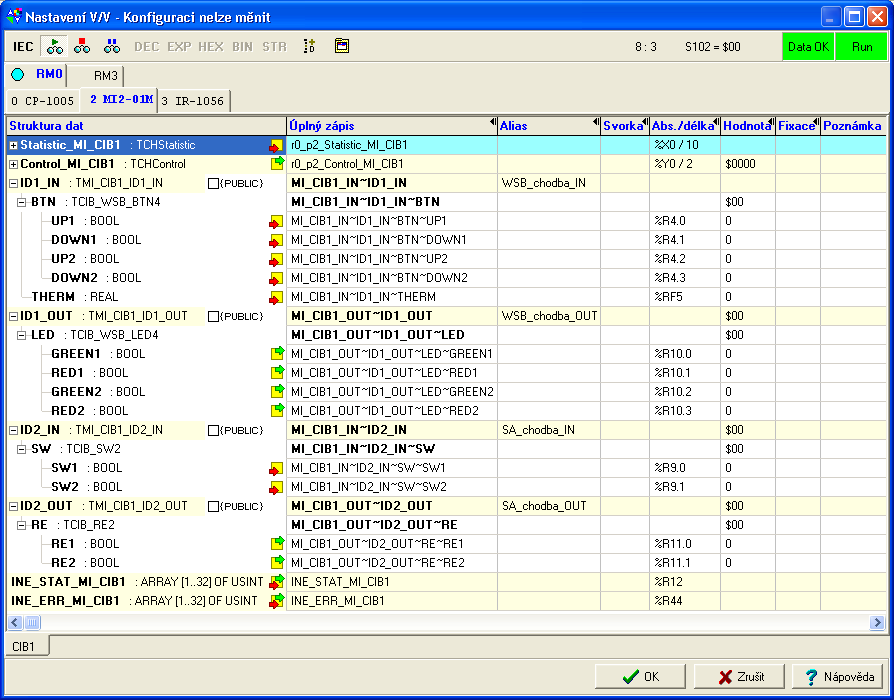Screen dimensions: 894x700
Task: Click the DEC display format button
Action: pos(147,47)
